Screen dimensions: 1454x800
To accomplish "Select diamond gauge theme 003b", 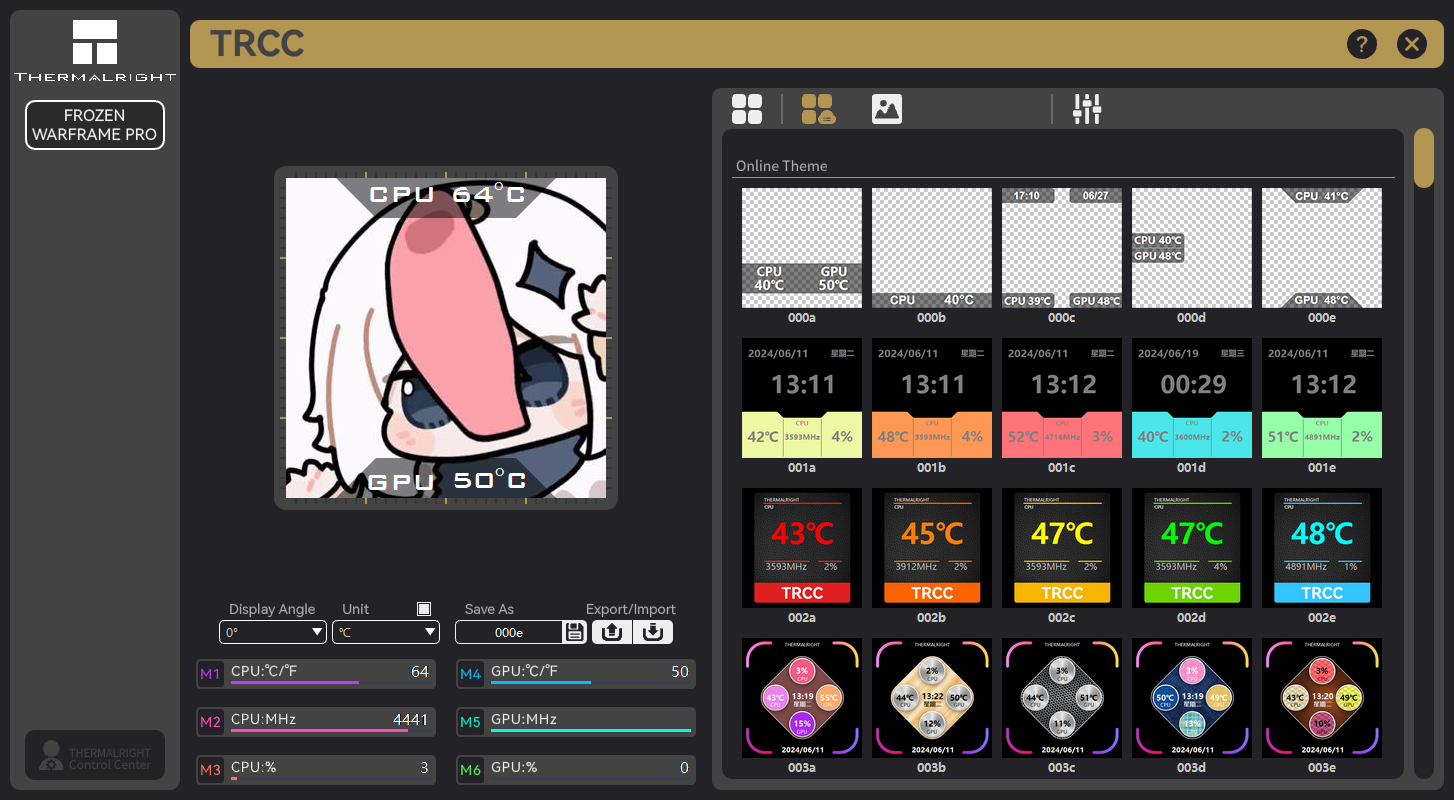I will [x=932, y=698].
